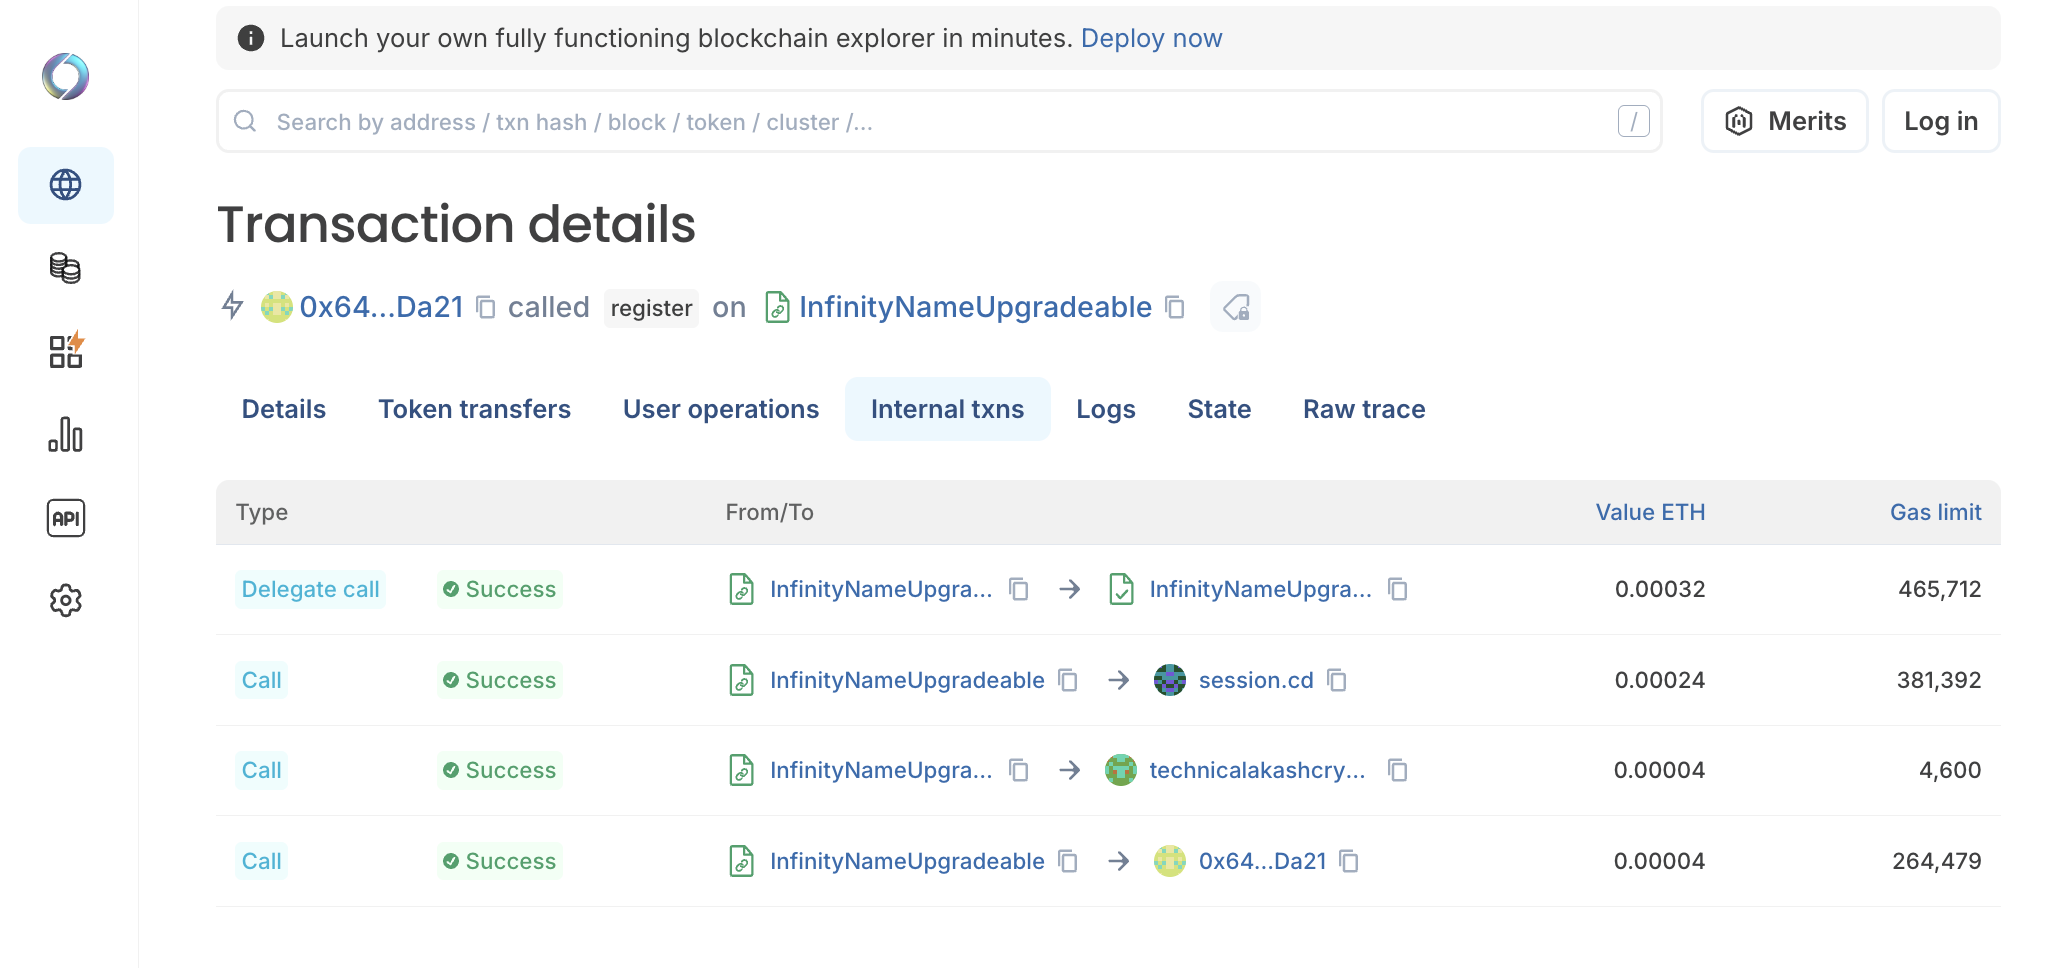
Task: Copy InfinityNameUpgradeable address in header
Action: click(x=1176, y=307)
